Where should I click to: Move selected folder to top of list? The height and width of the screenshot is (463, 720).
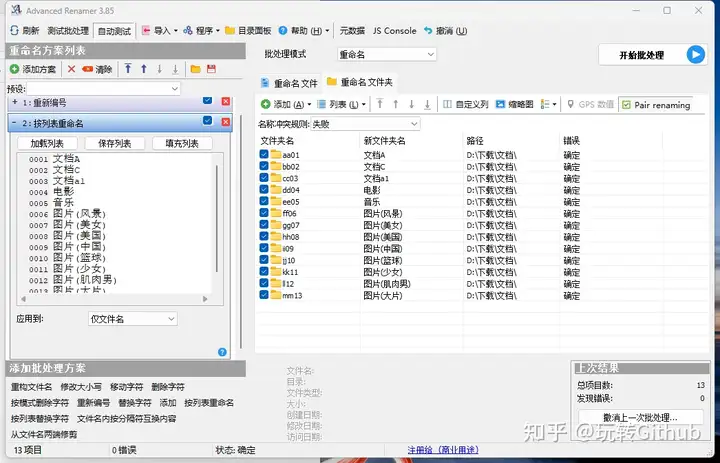380,104
